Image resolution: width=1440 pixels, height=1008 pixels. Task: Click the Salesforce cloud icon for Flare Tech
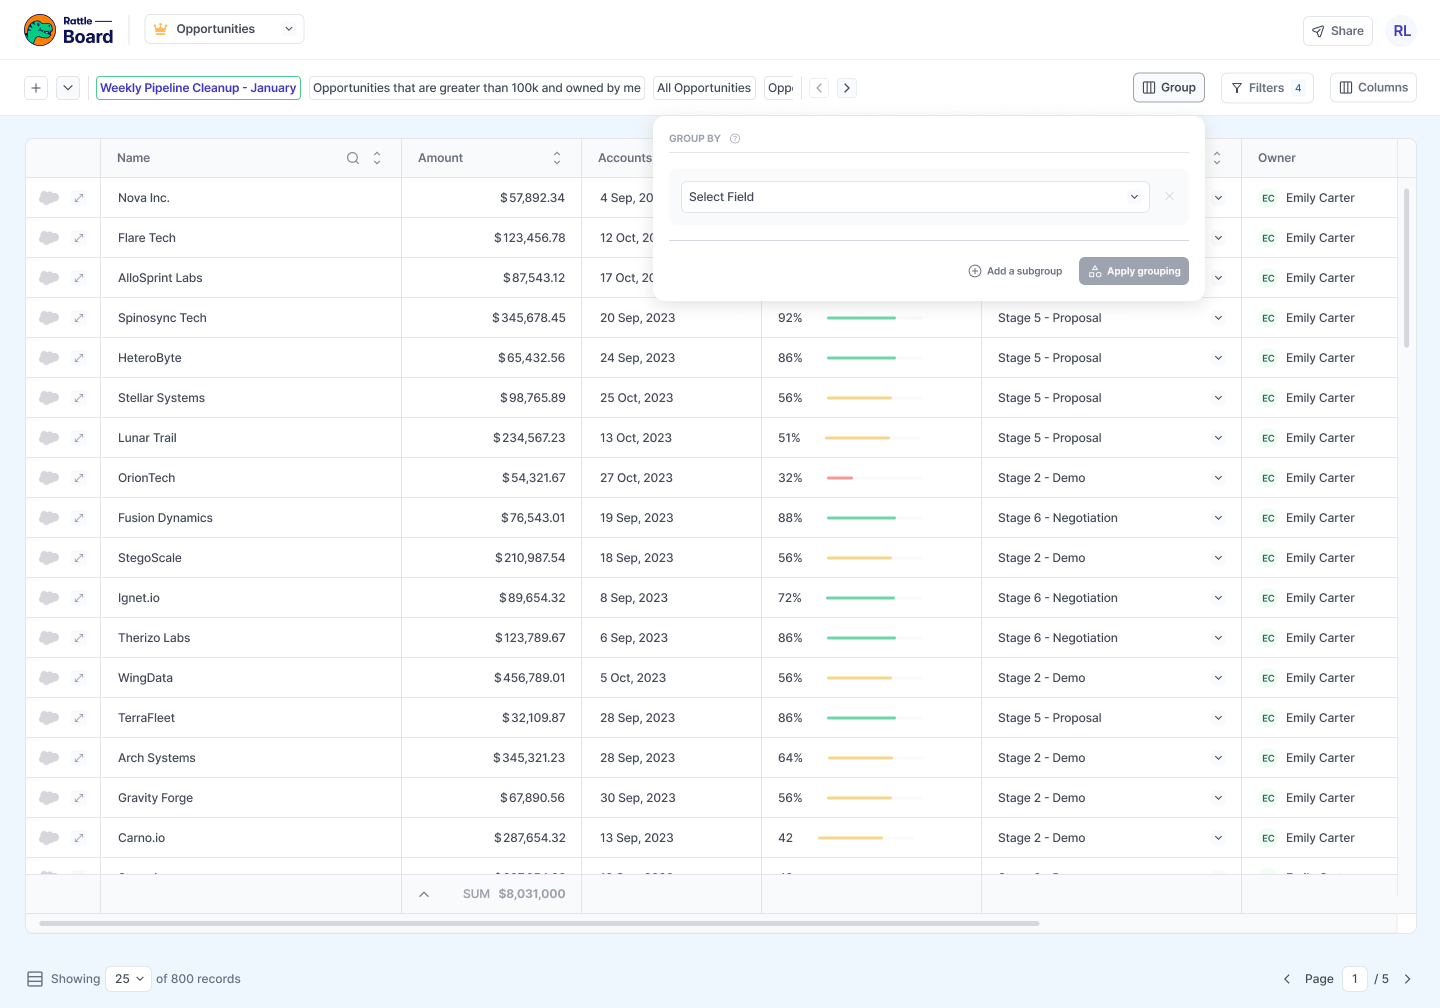49,238
